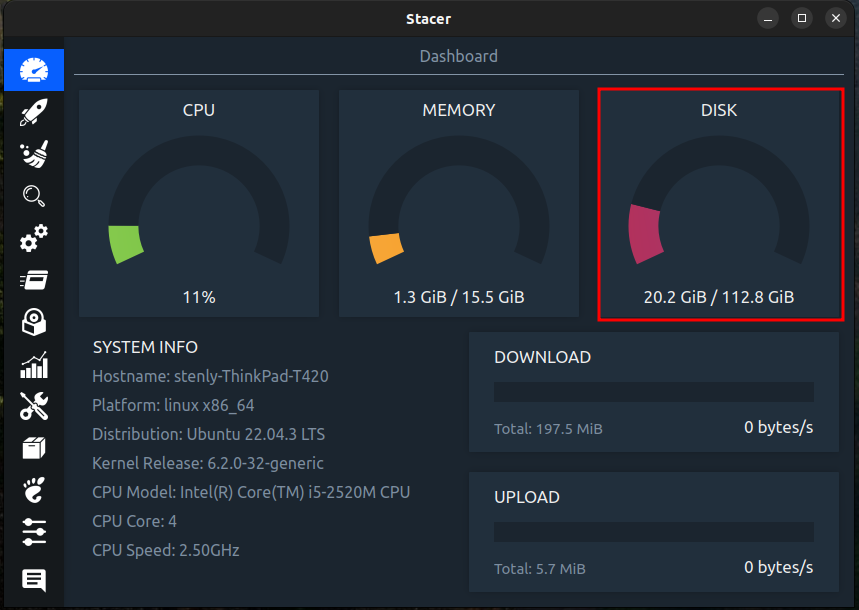Screen dimensions: 859x610
Task: Click the Platform: linux x86_64 line
Action: [x=173, y=406]
